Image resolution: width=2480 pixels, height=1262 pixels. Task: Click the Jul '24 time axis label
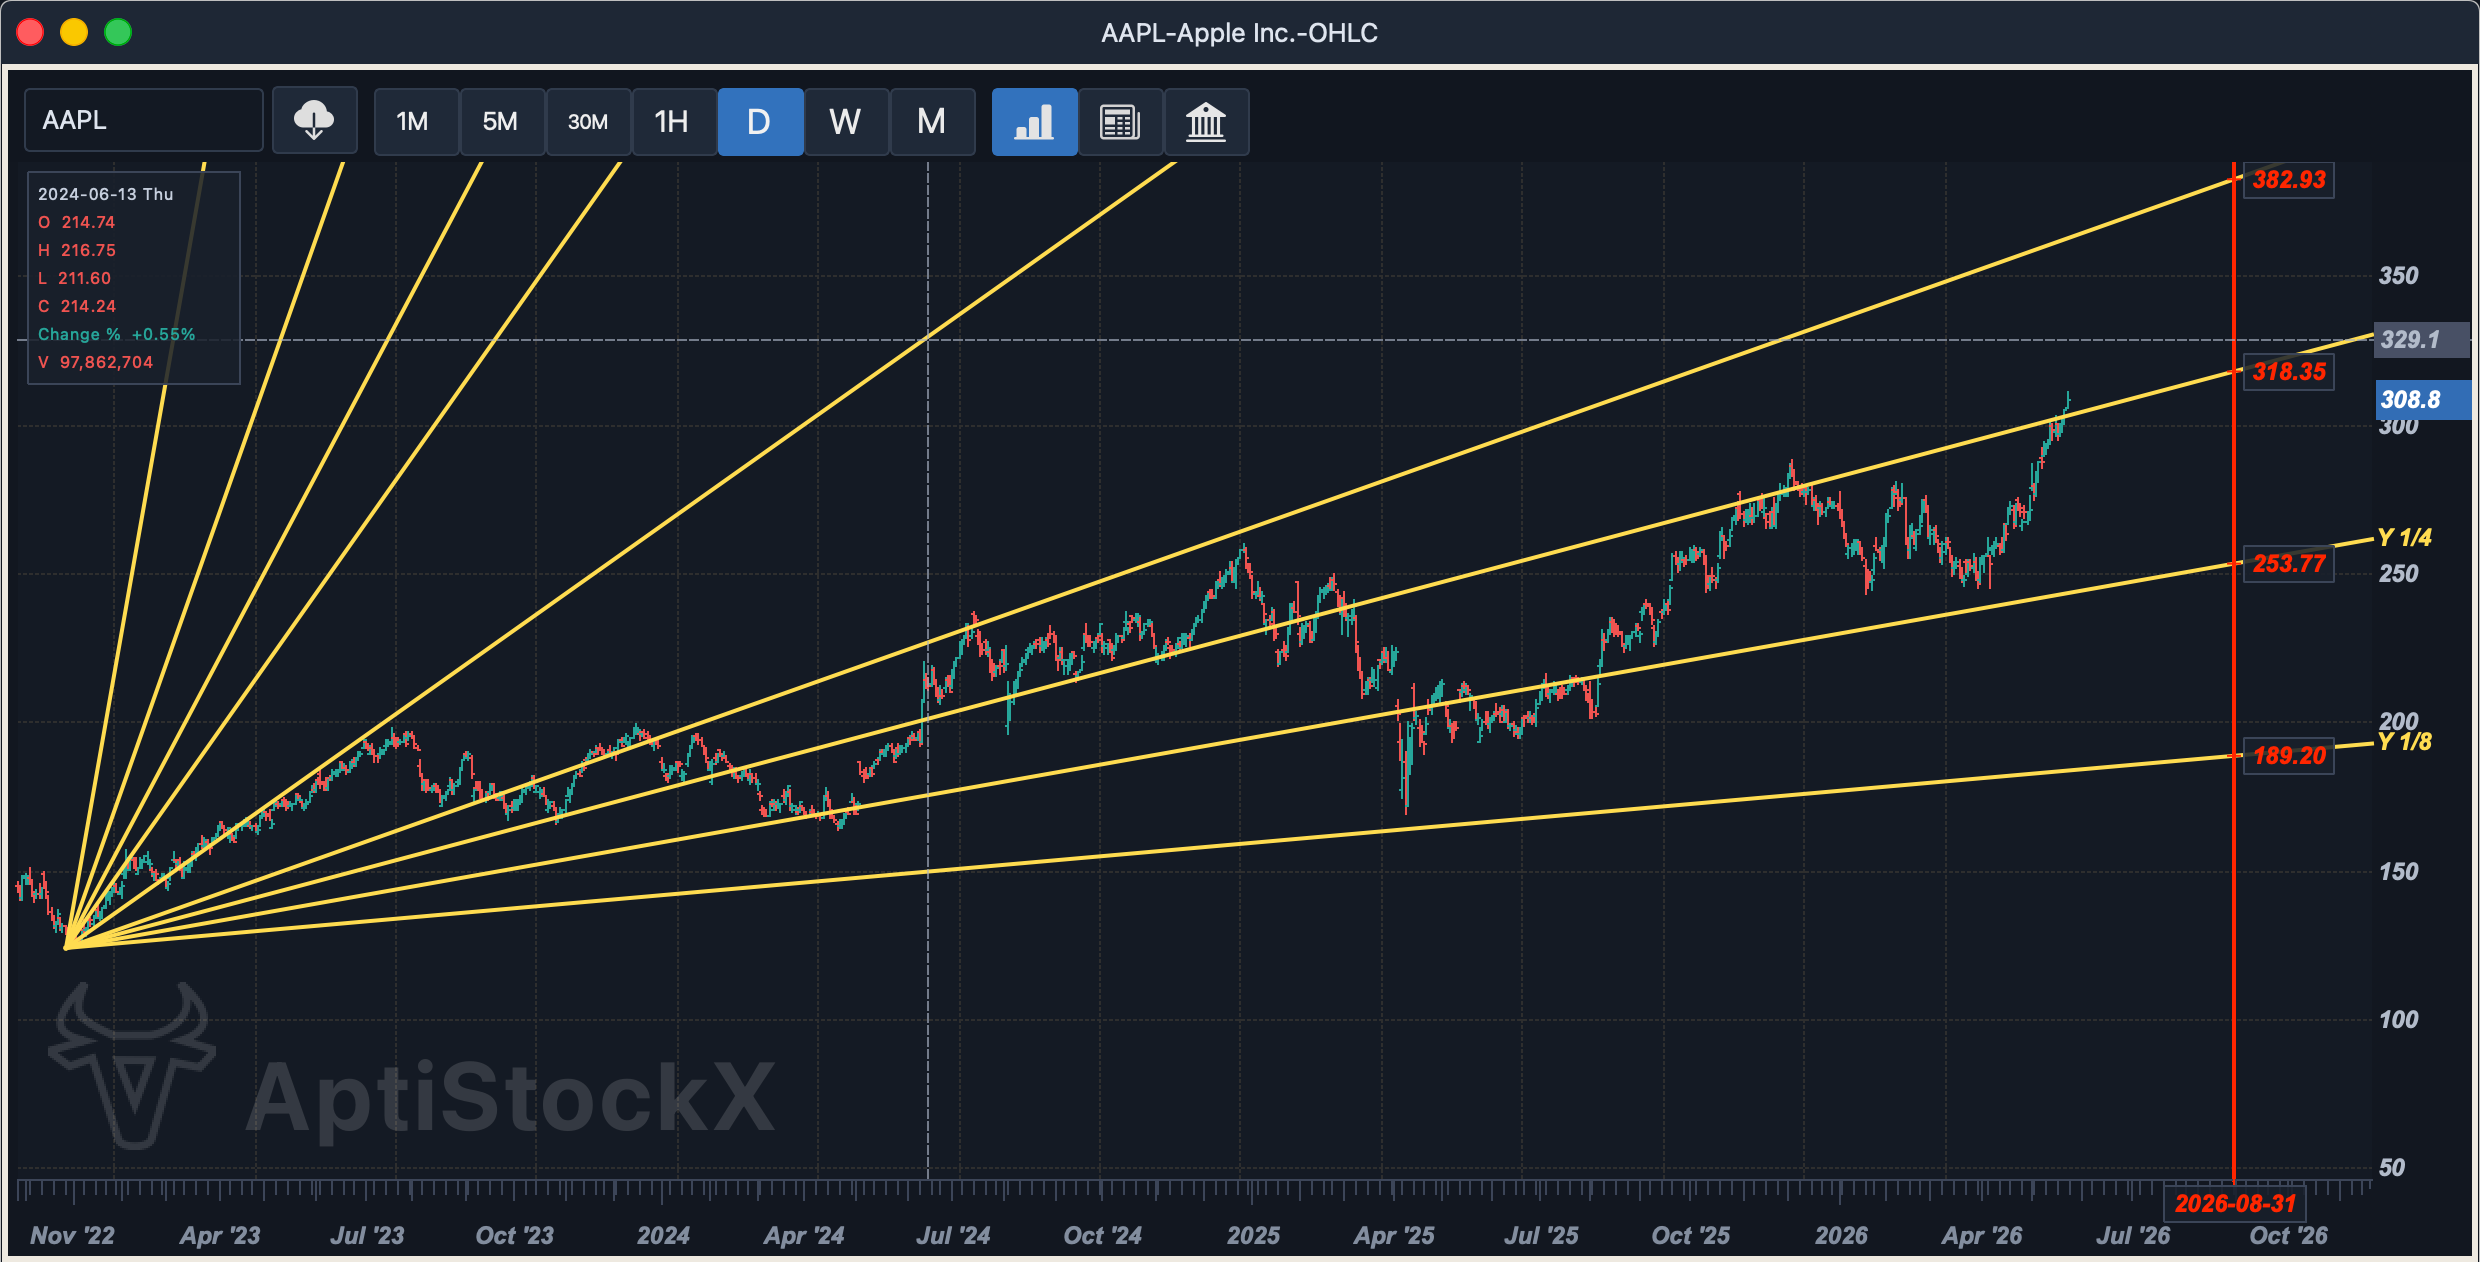pyautogui.click(x=953, y=1236)
